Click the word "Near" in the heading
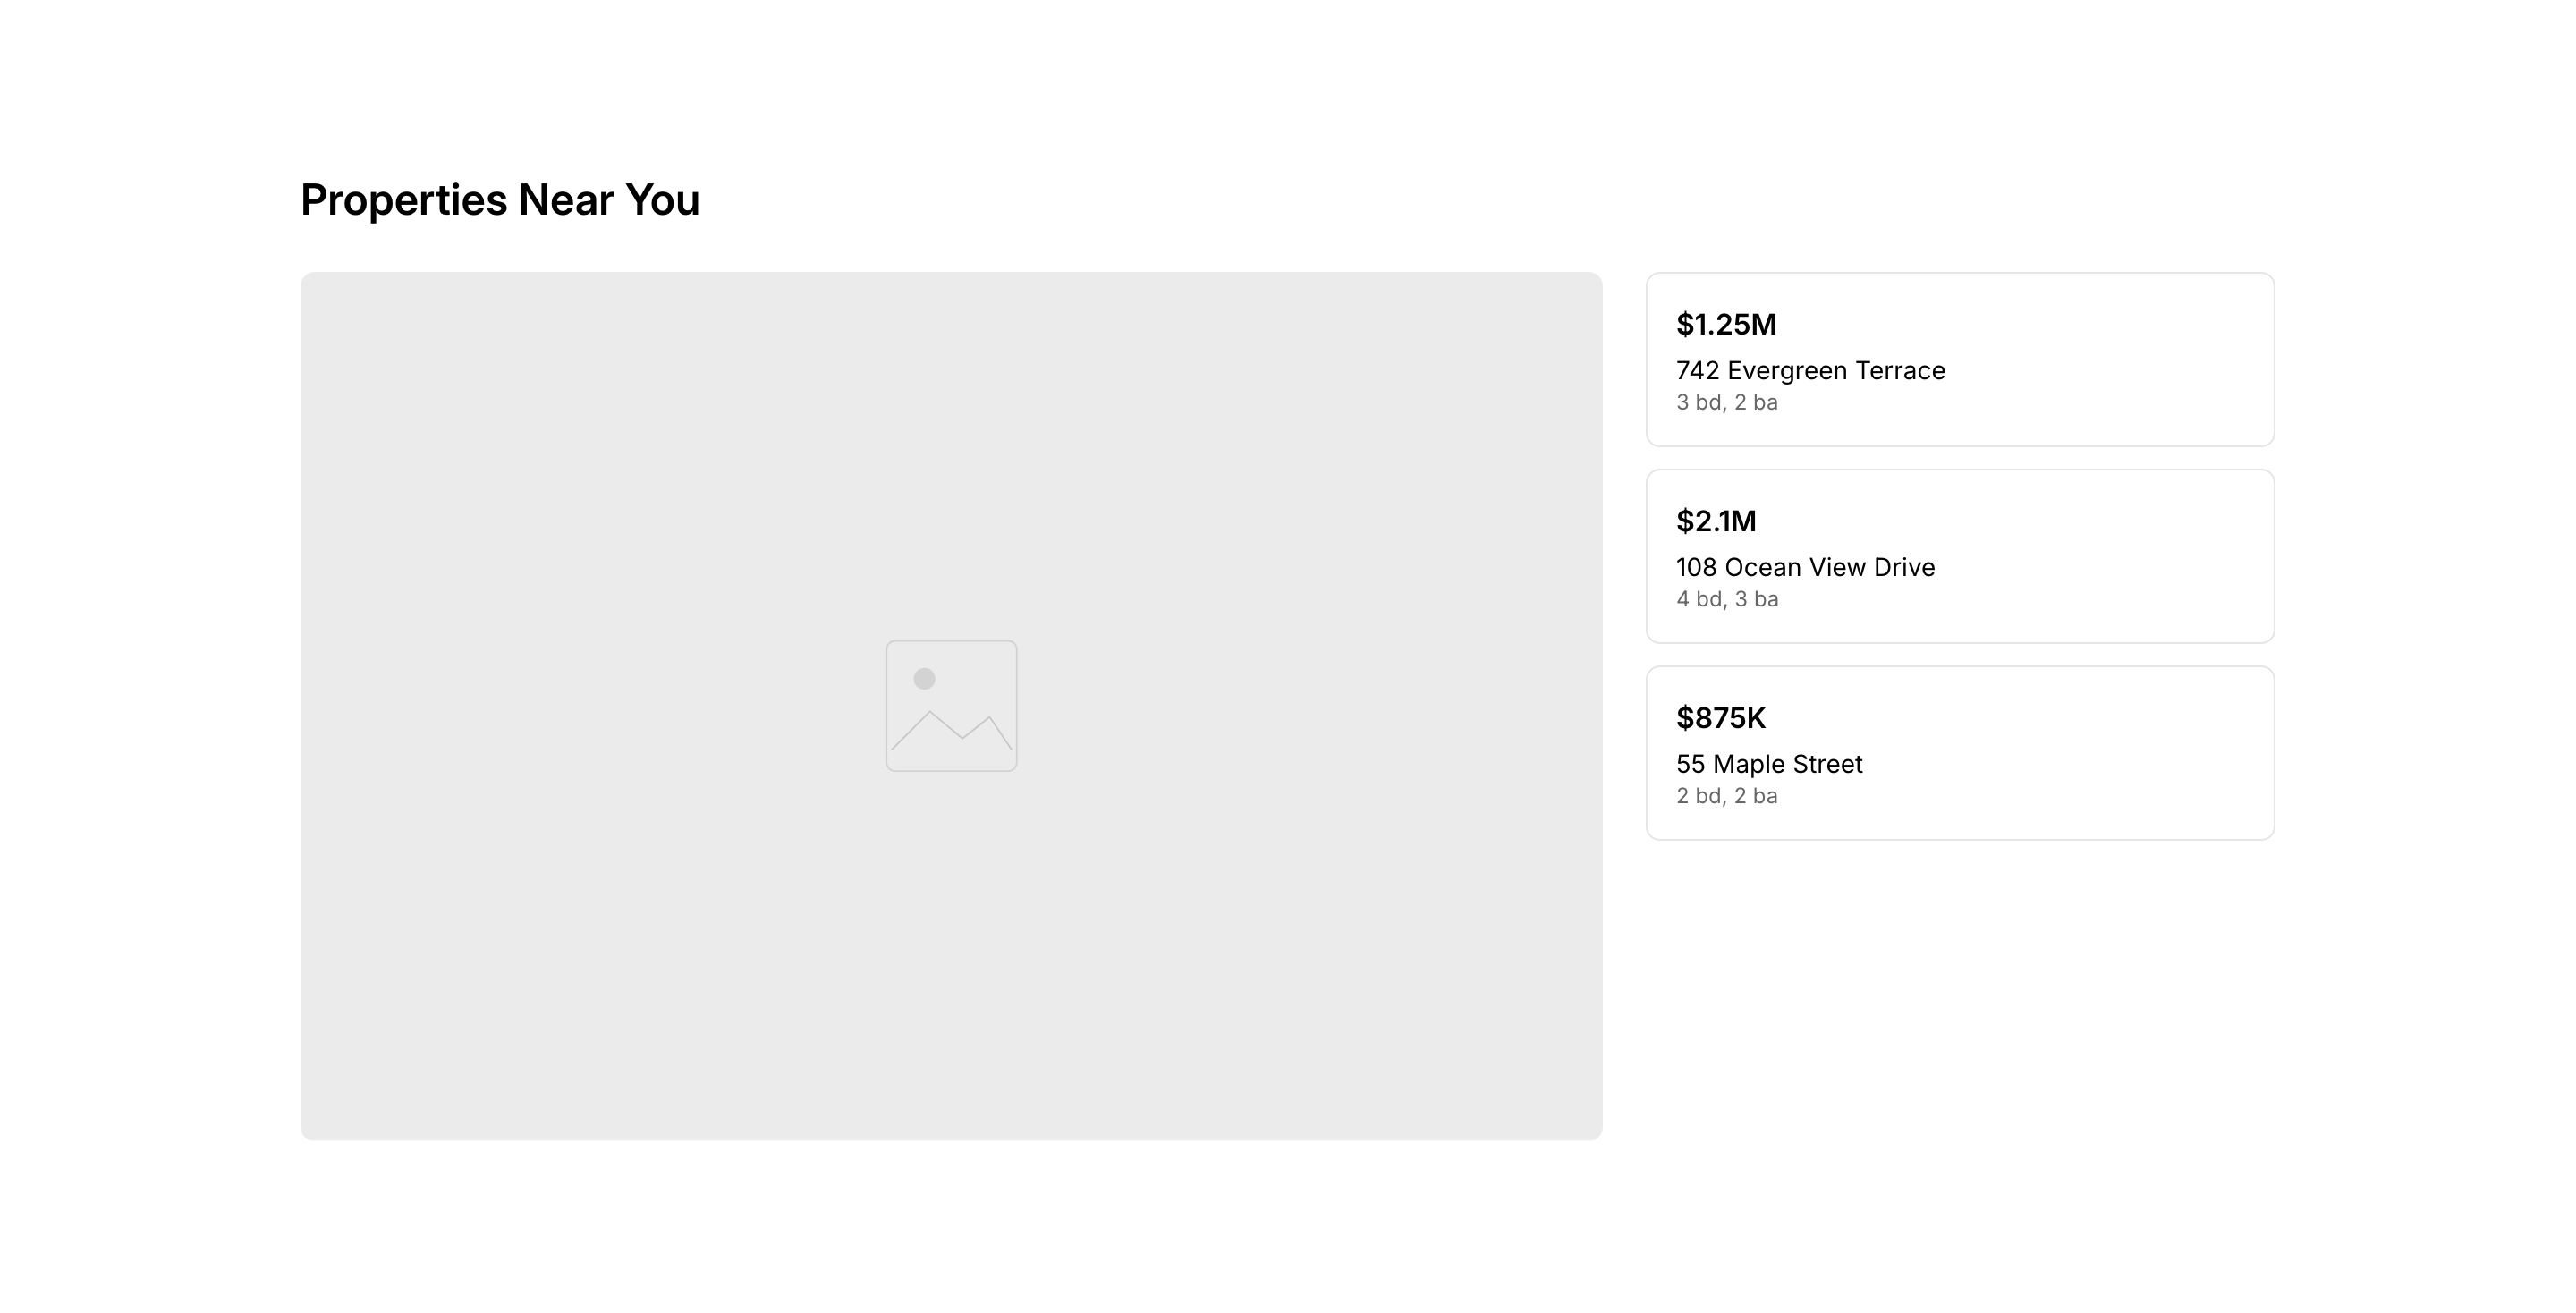Viewport: 2576px width, 1313px height. (565, 200)
